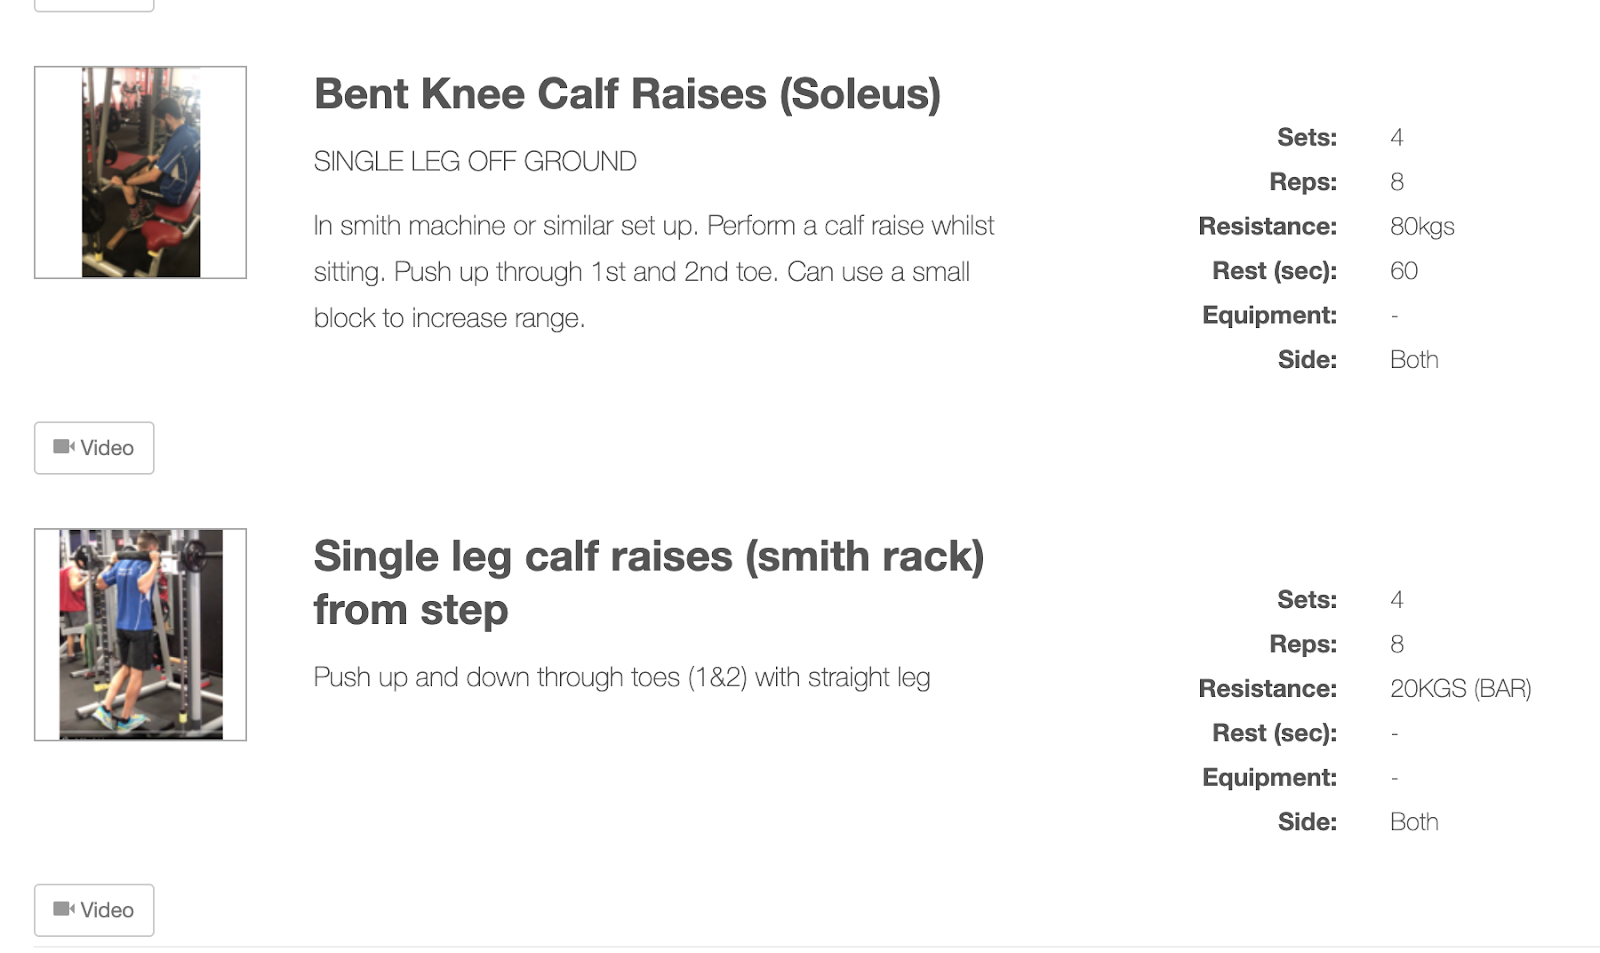Open the Video button under Single leg calf raises

[94, 910]
